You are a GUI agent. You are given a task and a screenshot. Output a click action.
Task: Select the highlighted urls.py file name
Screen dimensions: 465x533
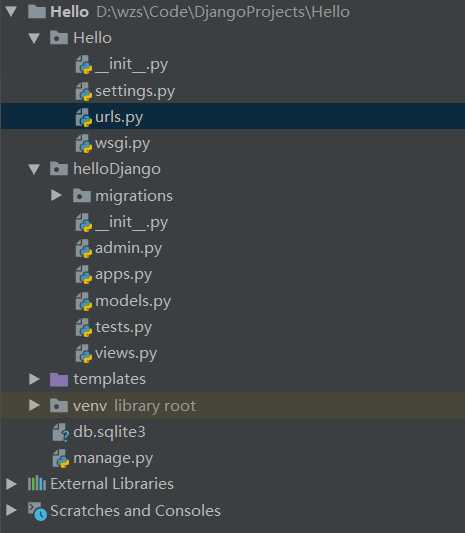pyautogui.click(x=119, y=118)
